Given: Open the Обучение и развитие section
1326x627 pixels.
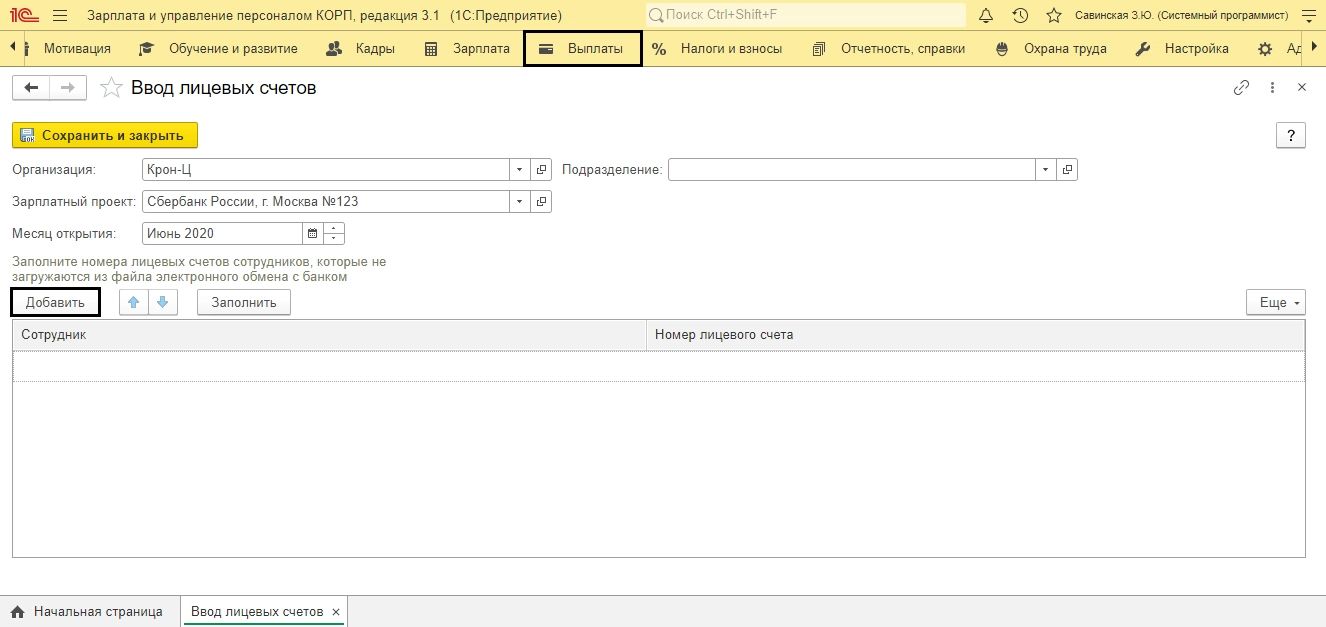Looking at the screenshot, I should click(x=218, y=49).
